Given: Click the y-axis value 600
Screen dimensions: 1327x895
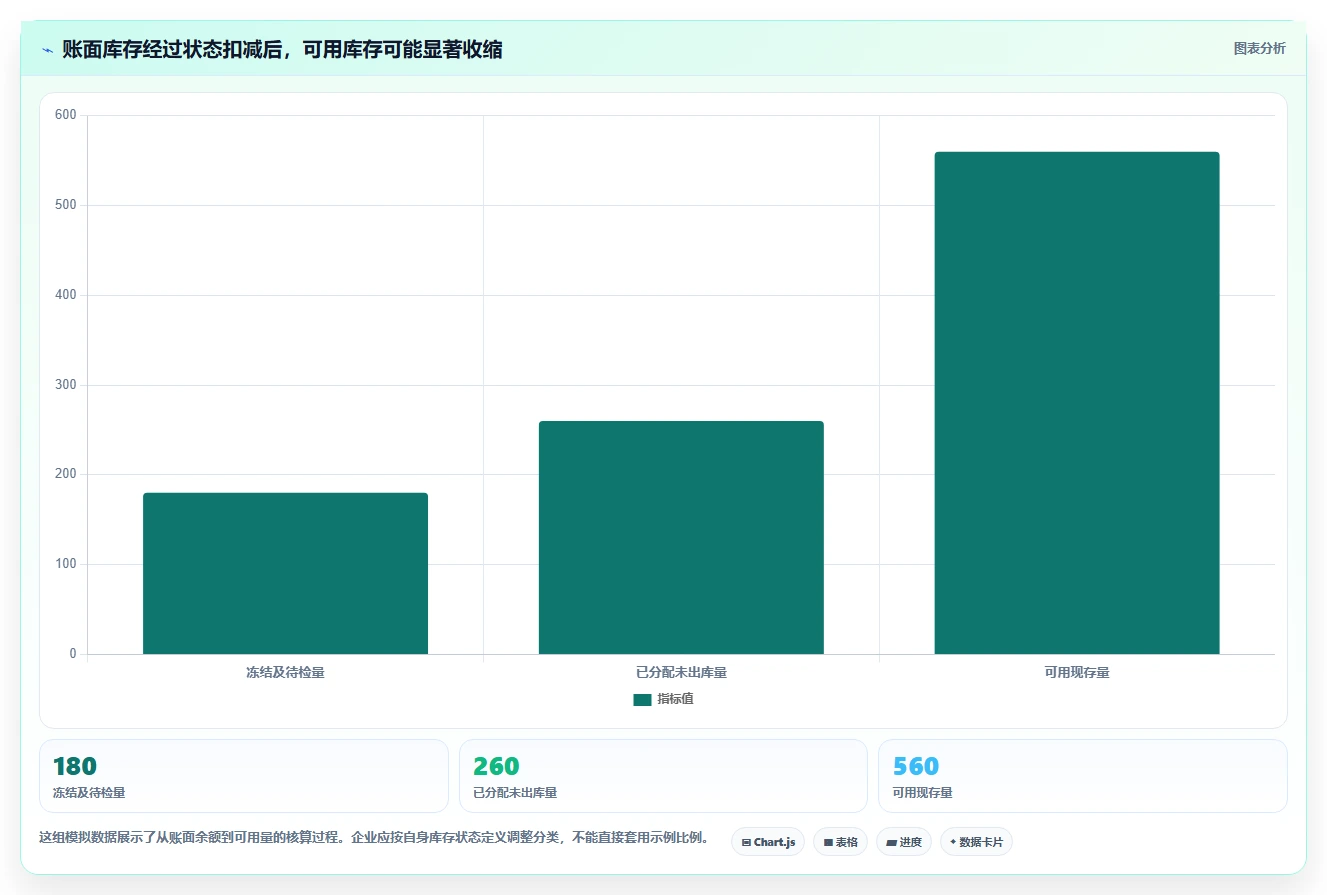Looking at the screenshot, I should click(66, 115).
